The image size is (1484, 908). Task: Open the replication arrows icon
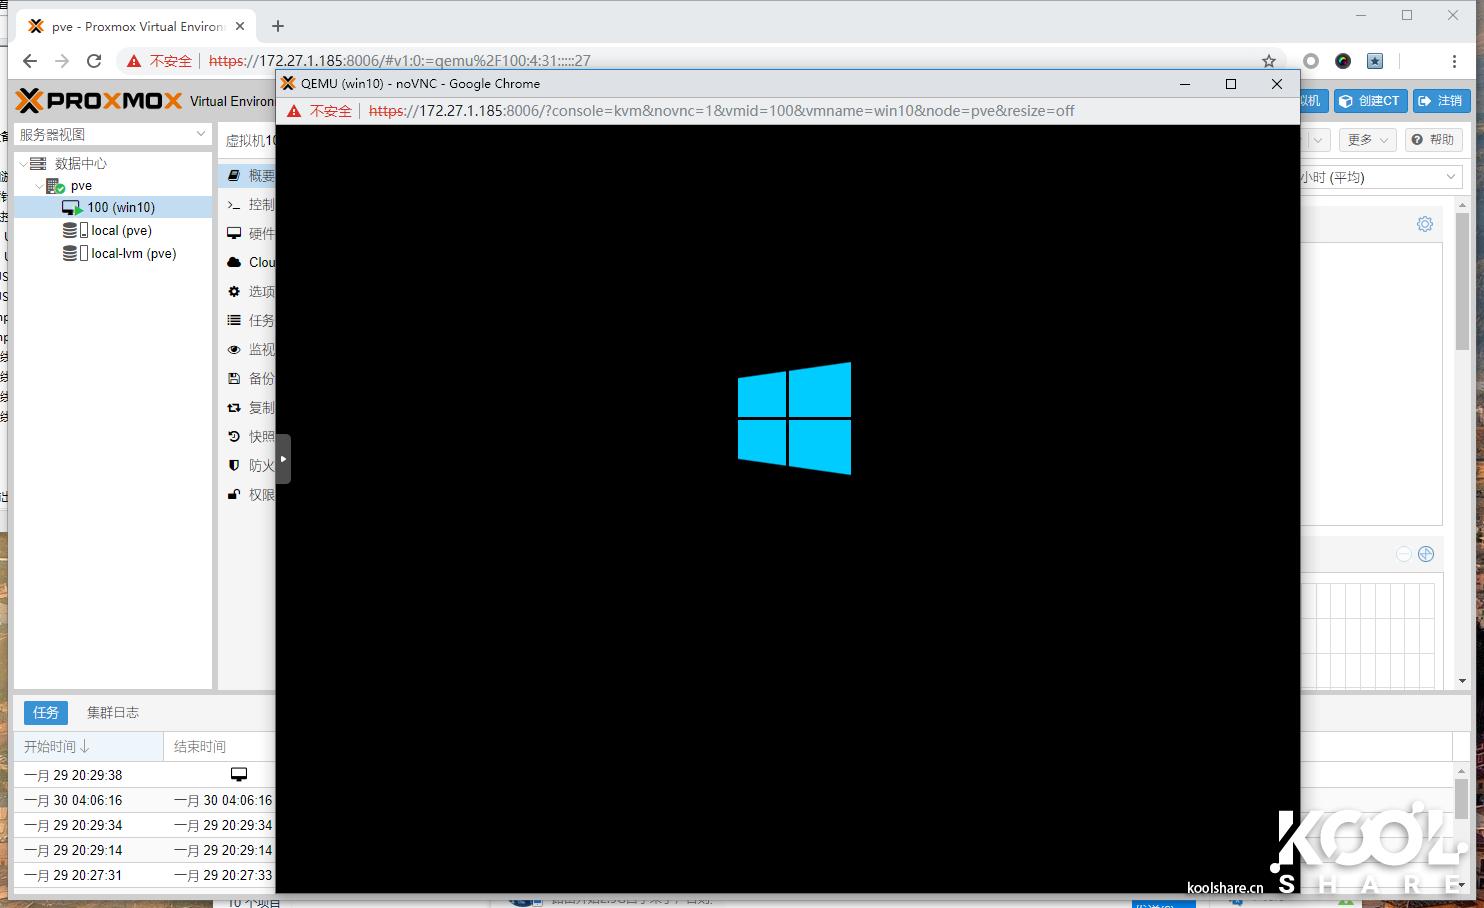click(234, 407)
